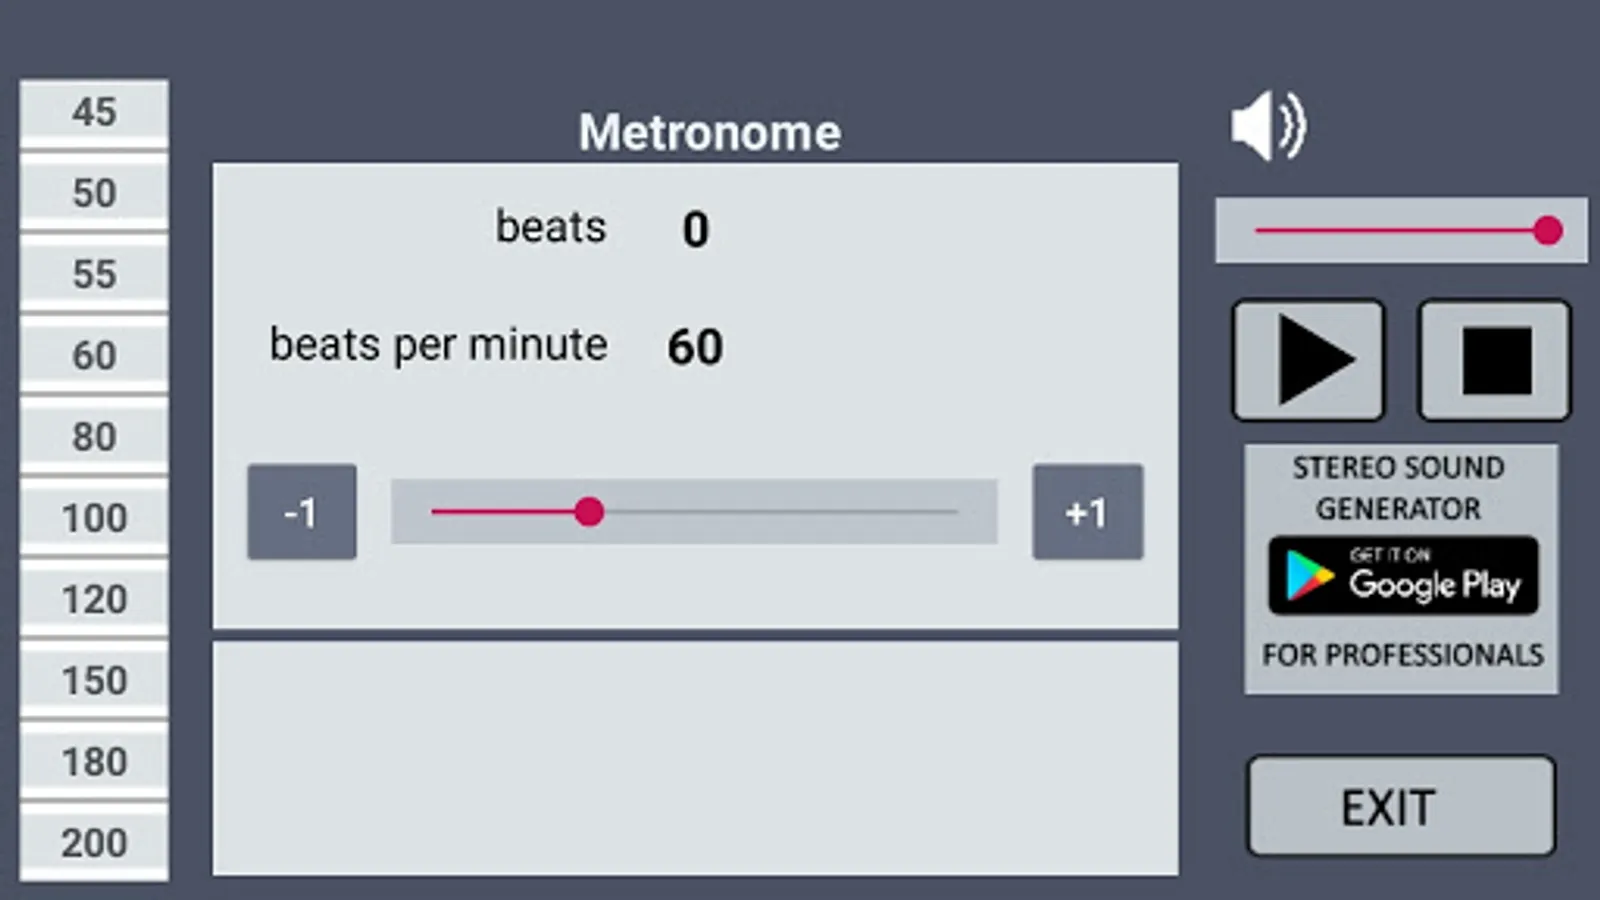The image size is (1600, 900).
Task: Set tempo to 100 preset
Action: point(94,518)
